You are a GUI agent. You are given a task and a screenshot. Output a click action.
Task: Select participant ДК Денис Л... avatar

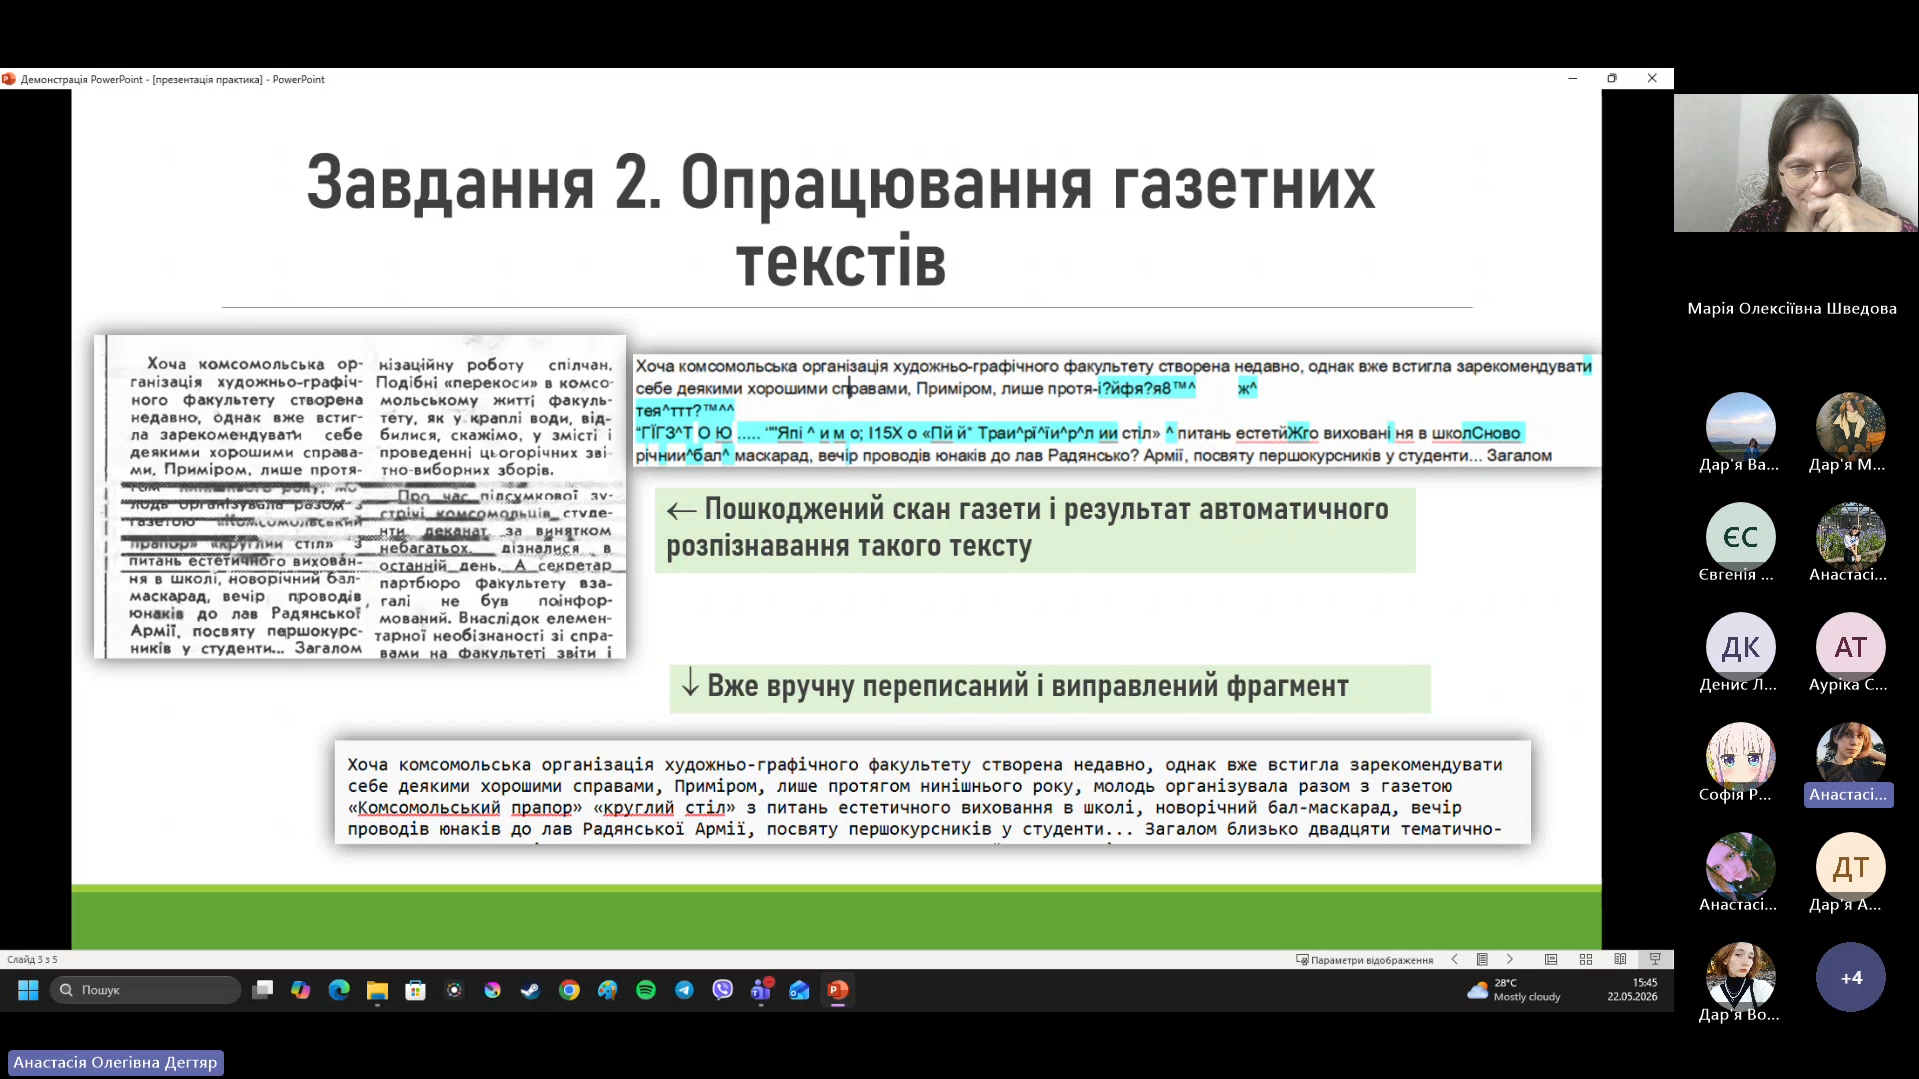[1740, 647]
